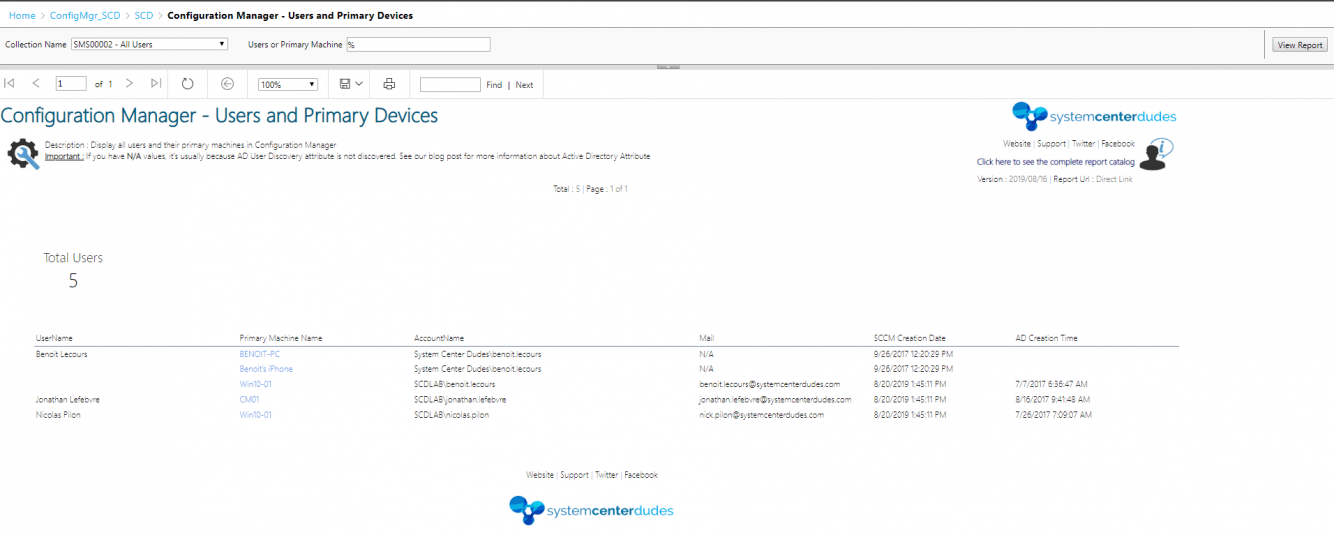Go to first page icon in toolbar
The width and height of the screenshot is (1334, 537).
(x=10, y=84)
